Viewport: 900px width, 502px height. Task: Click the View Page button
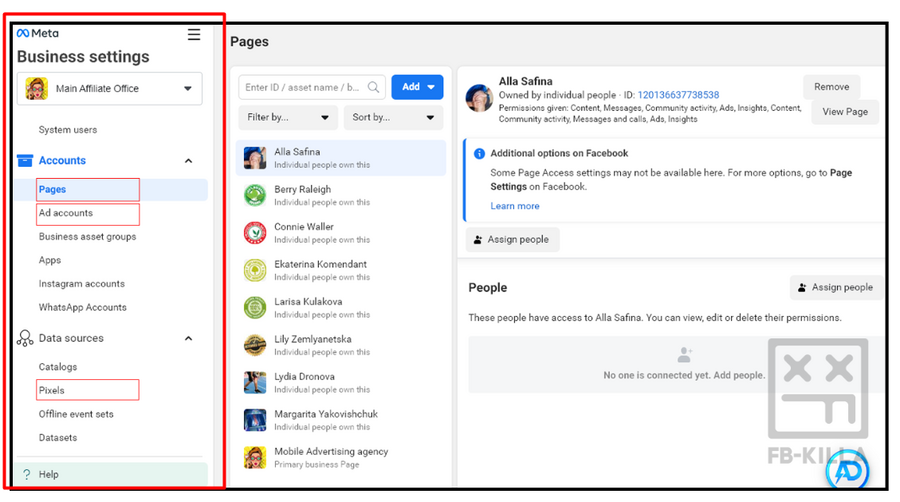tap(845, 112)
